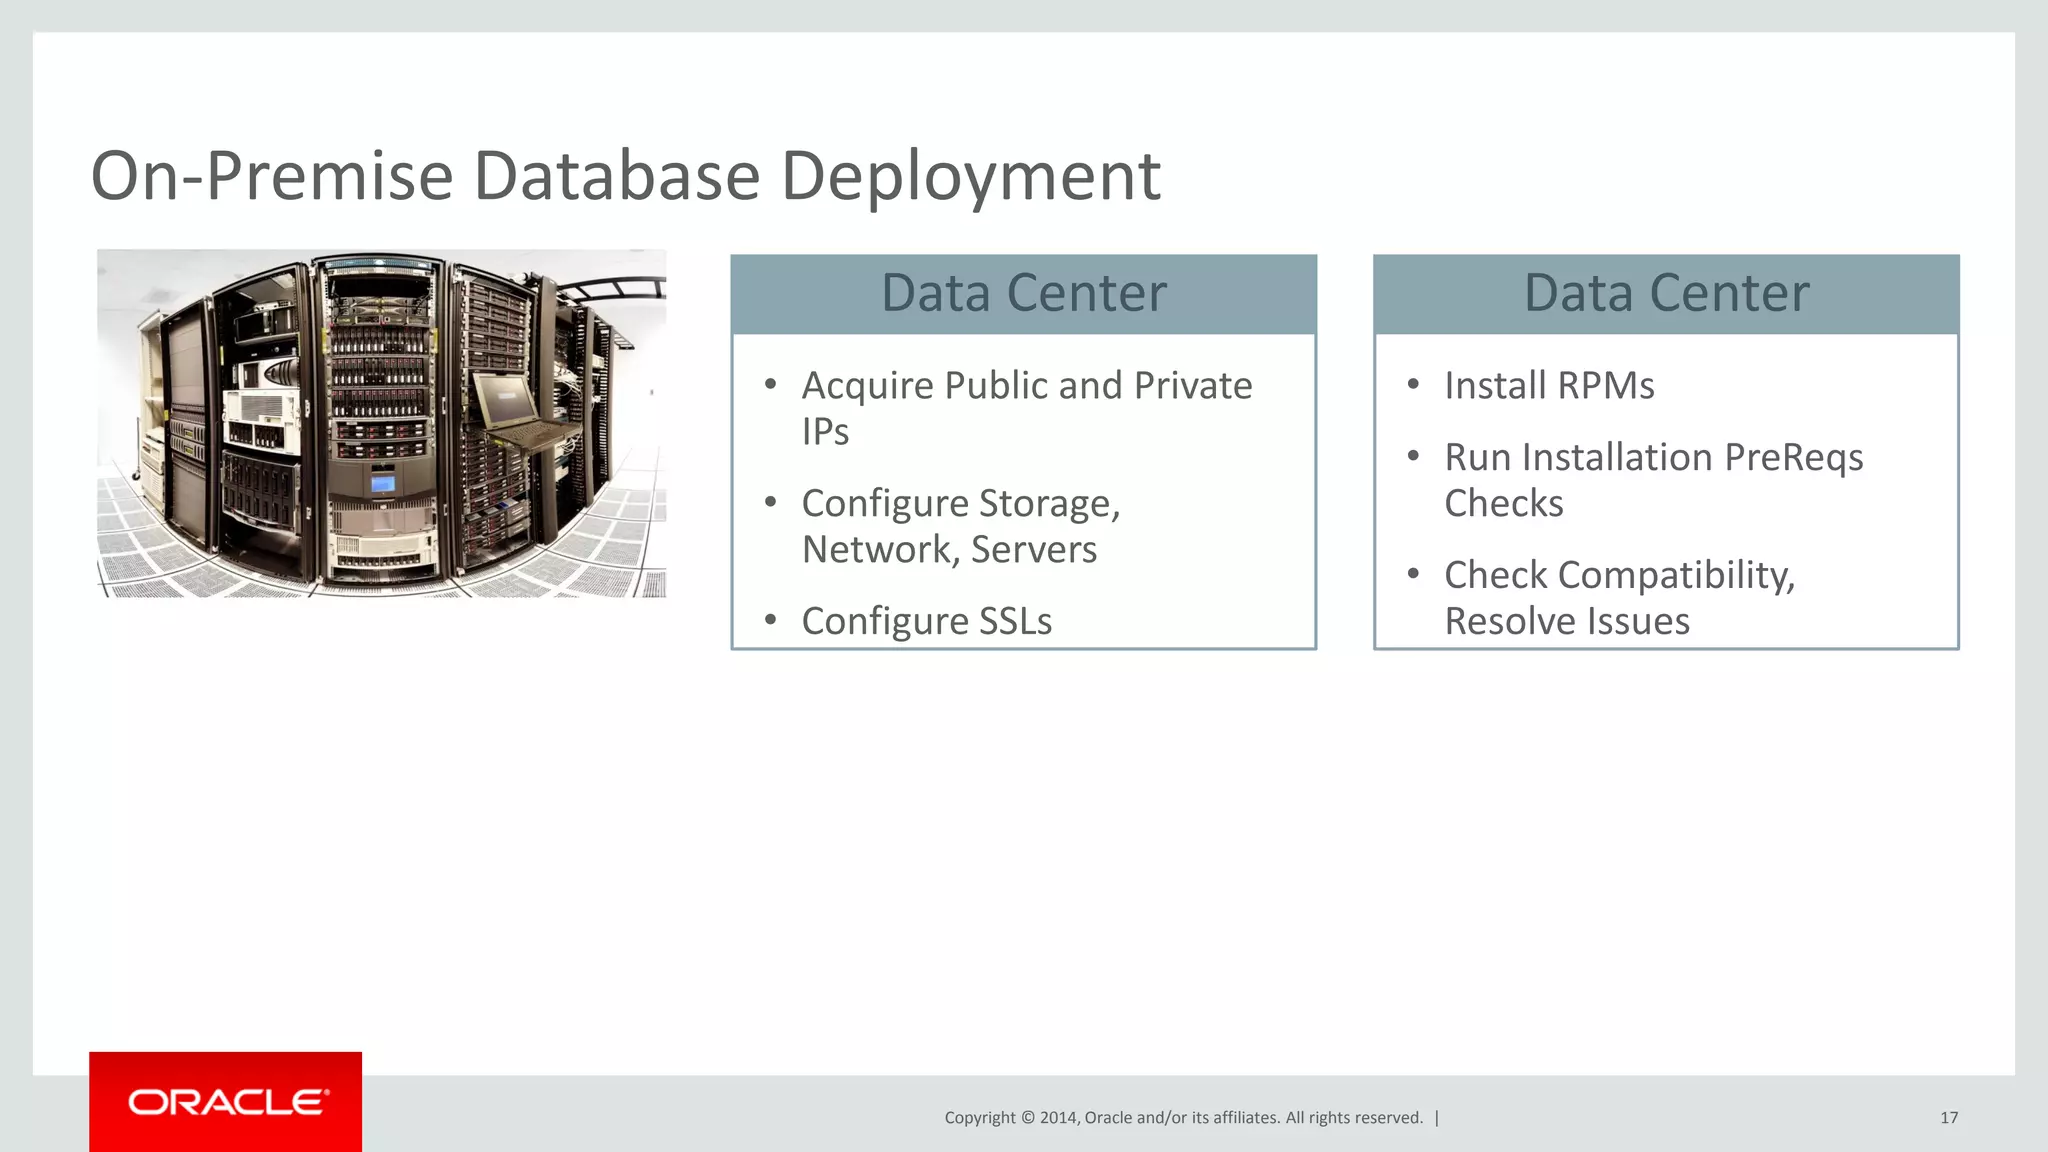Click the Data Center header above Install RPMs
Image resolution: width=2048 pixels, height=1152 pixels.
click(x=1666, y=294)
